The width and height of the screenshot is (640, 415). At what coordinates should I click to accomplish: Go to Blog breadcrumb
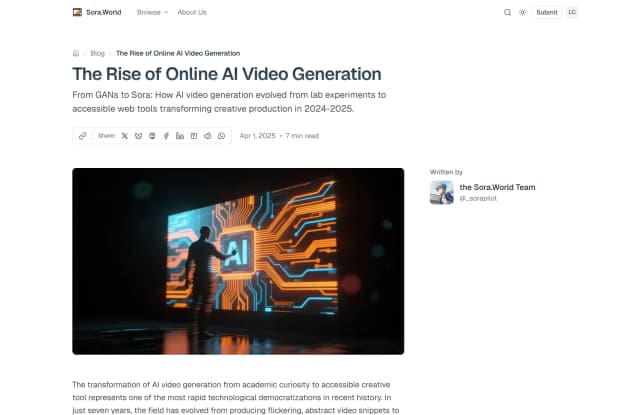(x=98, y=53)
